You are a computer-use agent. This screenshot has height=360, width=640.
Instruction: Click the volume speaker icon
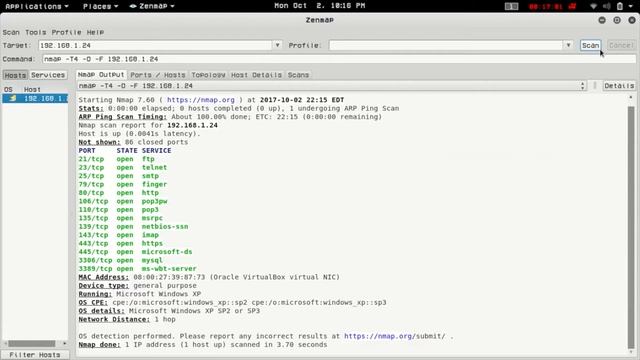pyautogui.click(x=607, y=6)
